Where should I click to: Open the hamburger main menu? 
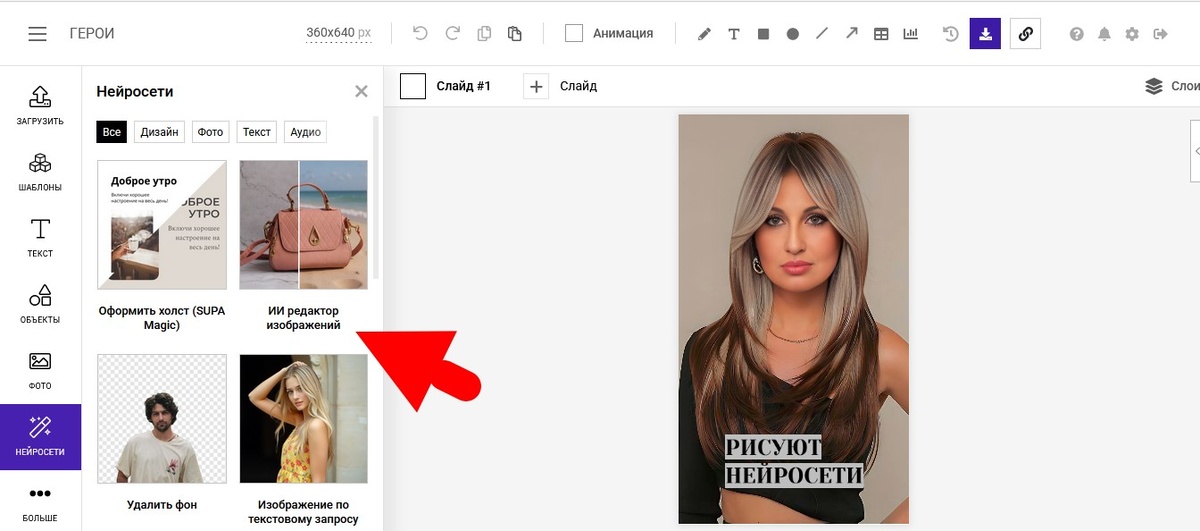pyautogui.click(x=37, y=34)
